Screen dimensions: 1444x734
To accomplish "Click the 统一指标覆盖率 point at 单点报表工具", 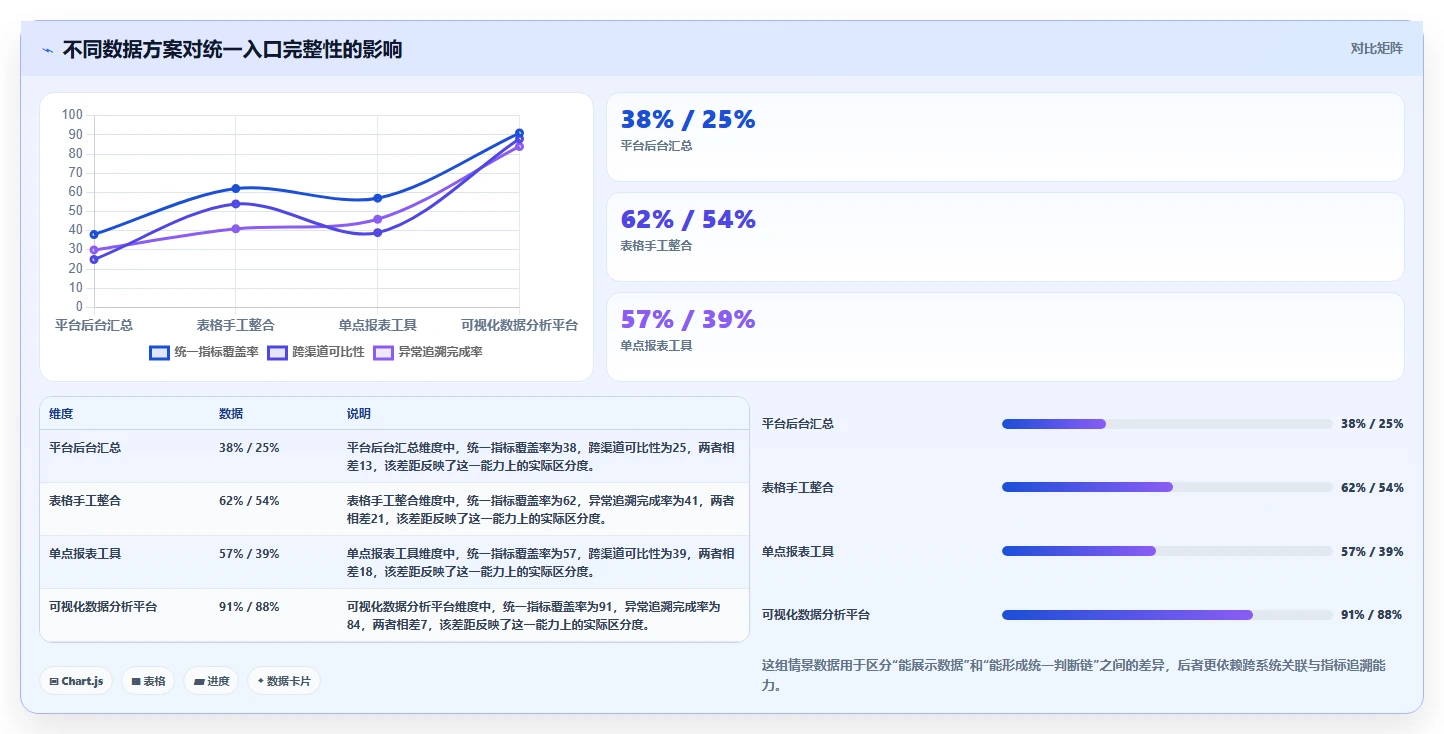I will 377,198.
